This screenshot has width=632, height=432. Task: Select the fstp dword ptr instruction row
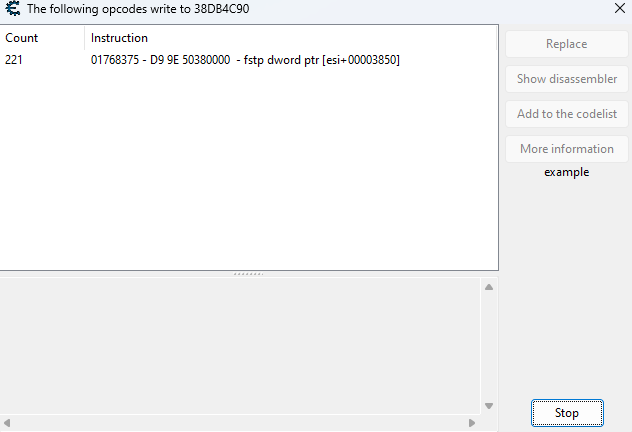coord(245,60)
